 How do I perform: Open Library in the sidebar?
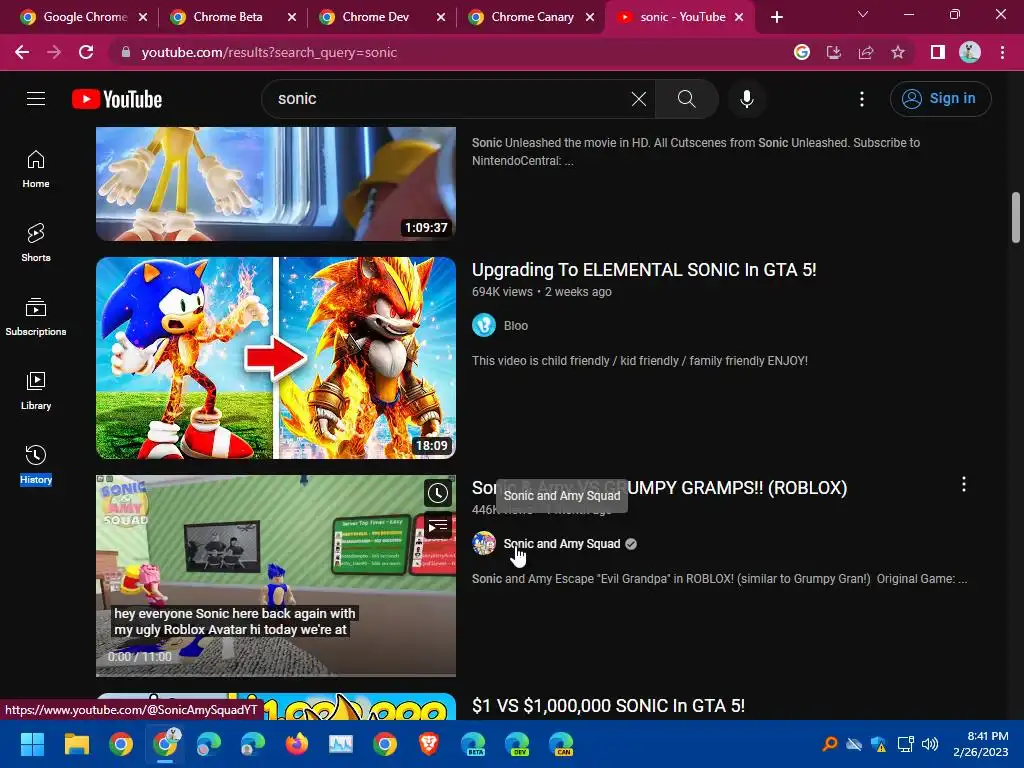(x=36, y=391)
